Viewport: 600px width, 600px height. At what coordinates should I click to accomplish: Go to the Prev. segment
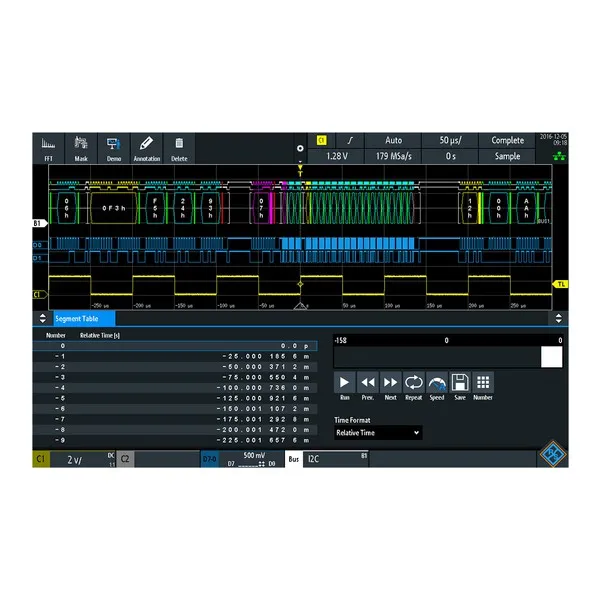(367, 385)
